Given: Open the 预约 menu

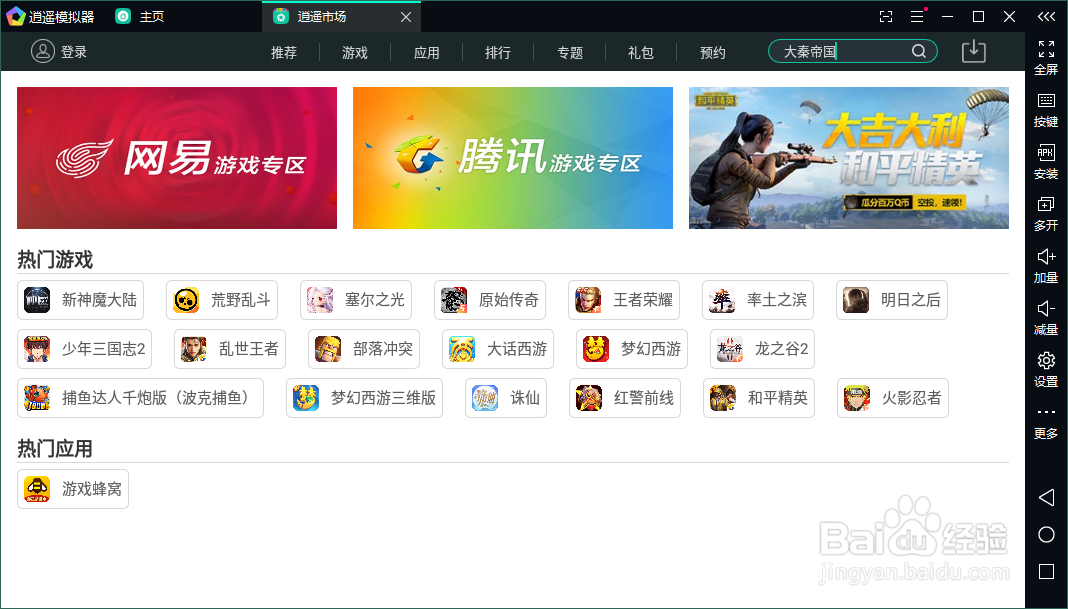Looking at the screenshot, I should pos(712,52).
